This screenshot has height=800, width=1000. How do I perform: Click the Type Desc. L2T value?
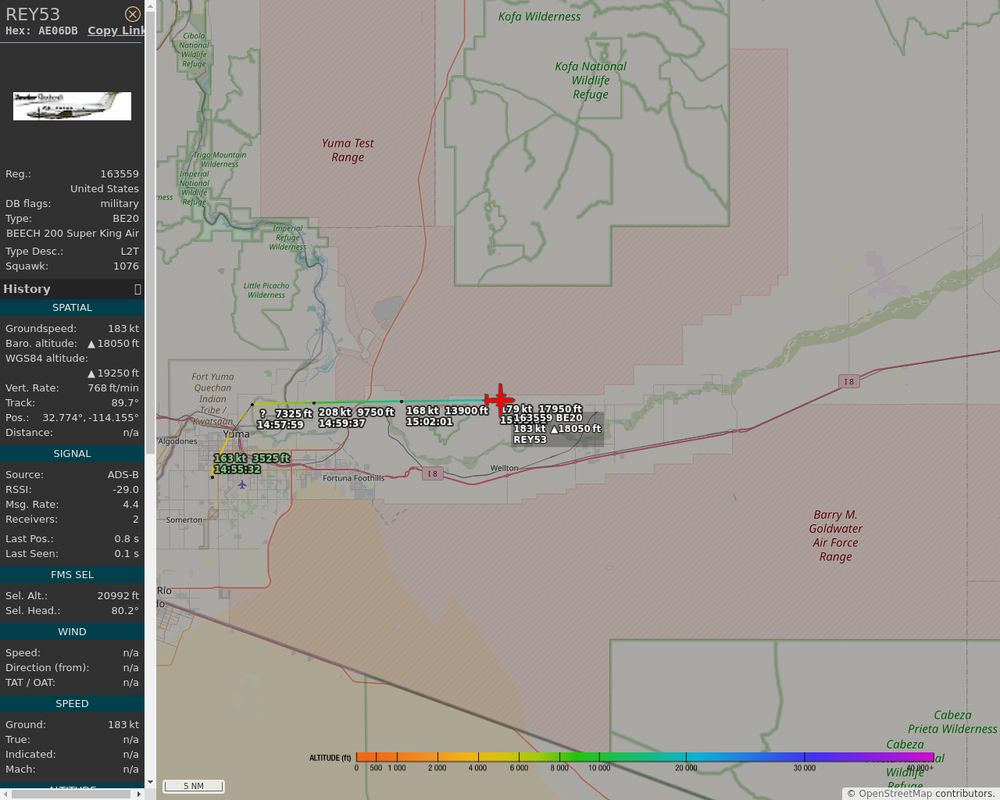(x=129, y=251)
